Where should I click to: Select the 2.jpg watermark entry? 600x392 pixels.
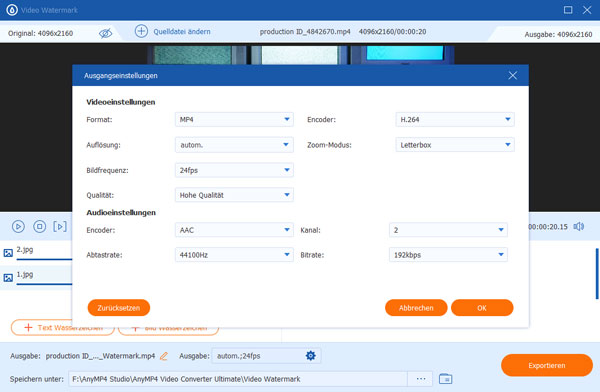coord(36,252)
